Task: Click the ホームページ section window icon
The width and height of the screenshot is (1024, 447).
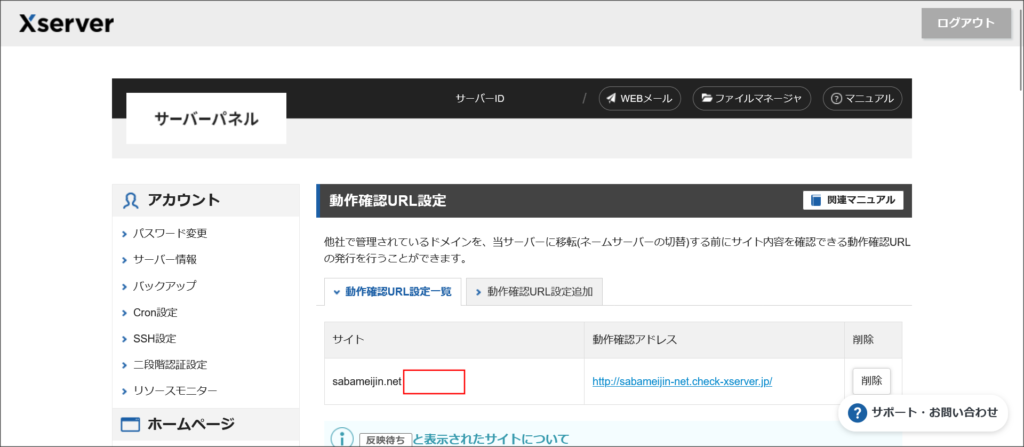Action: click(130, 424)
